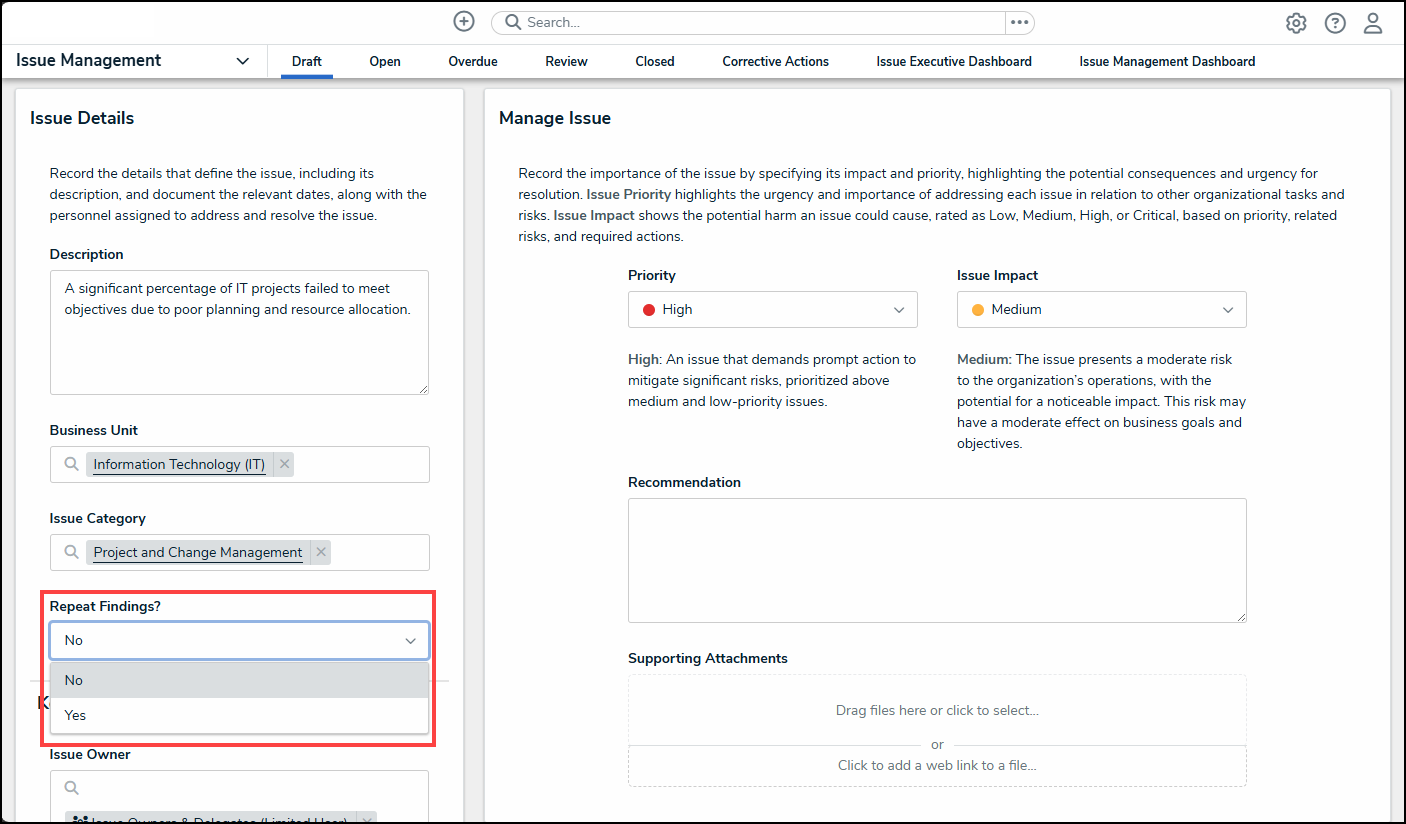Open the settings gear icon
Viewport: 1406px width, 824px height.
(1296, 23)
